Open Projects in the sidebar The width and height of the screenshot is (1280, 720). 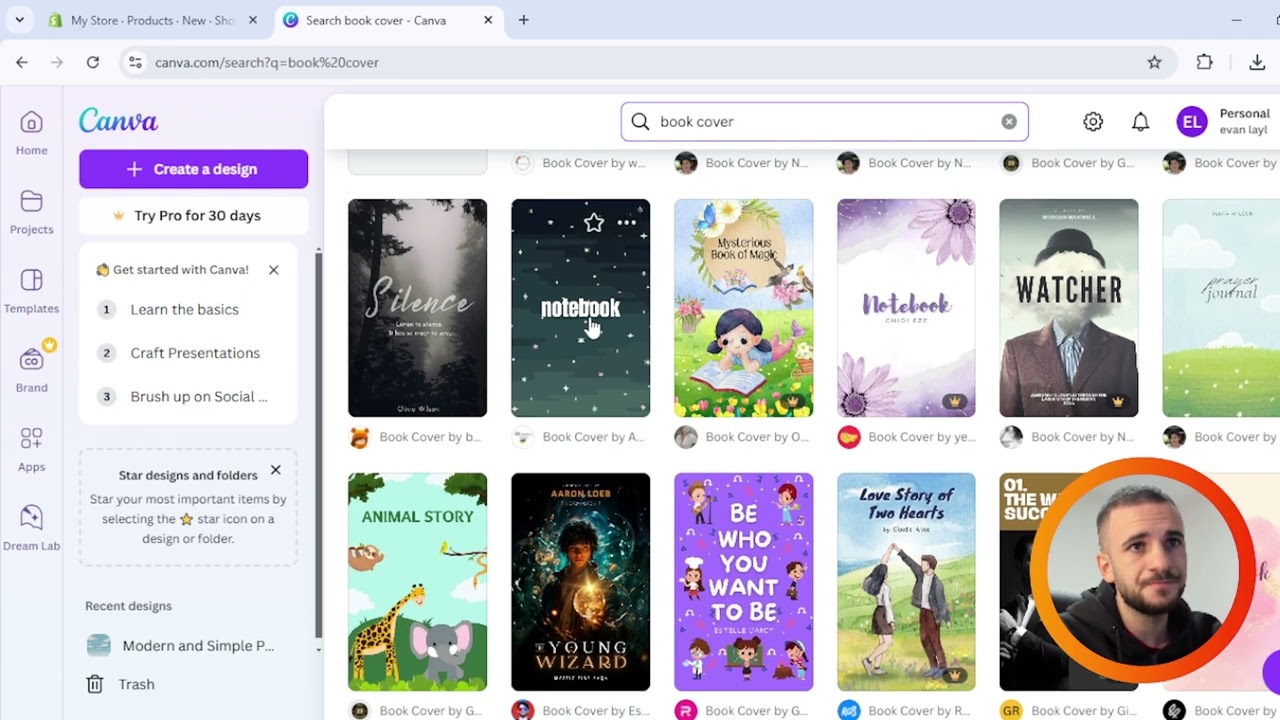click(x=31, y=212)
